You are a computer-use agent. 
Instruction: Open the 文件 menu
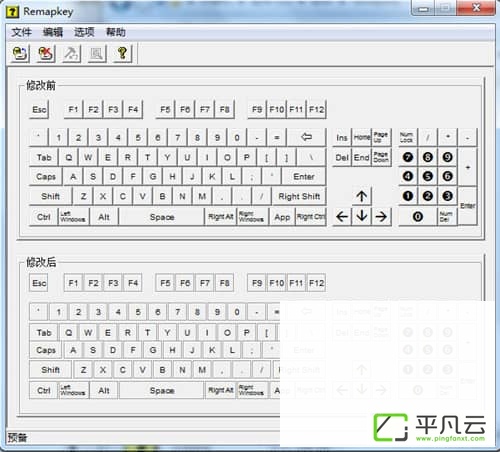point(21,32)
